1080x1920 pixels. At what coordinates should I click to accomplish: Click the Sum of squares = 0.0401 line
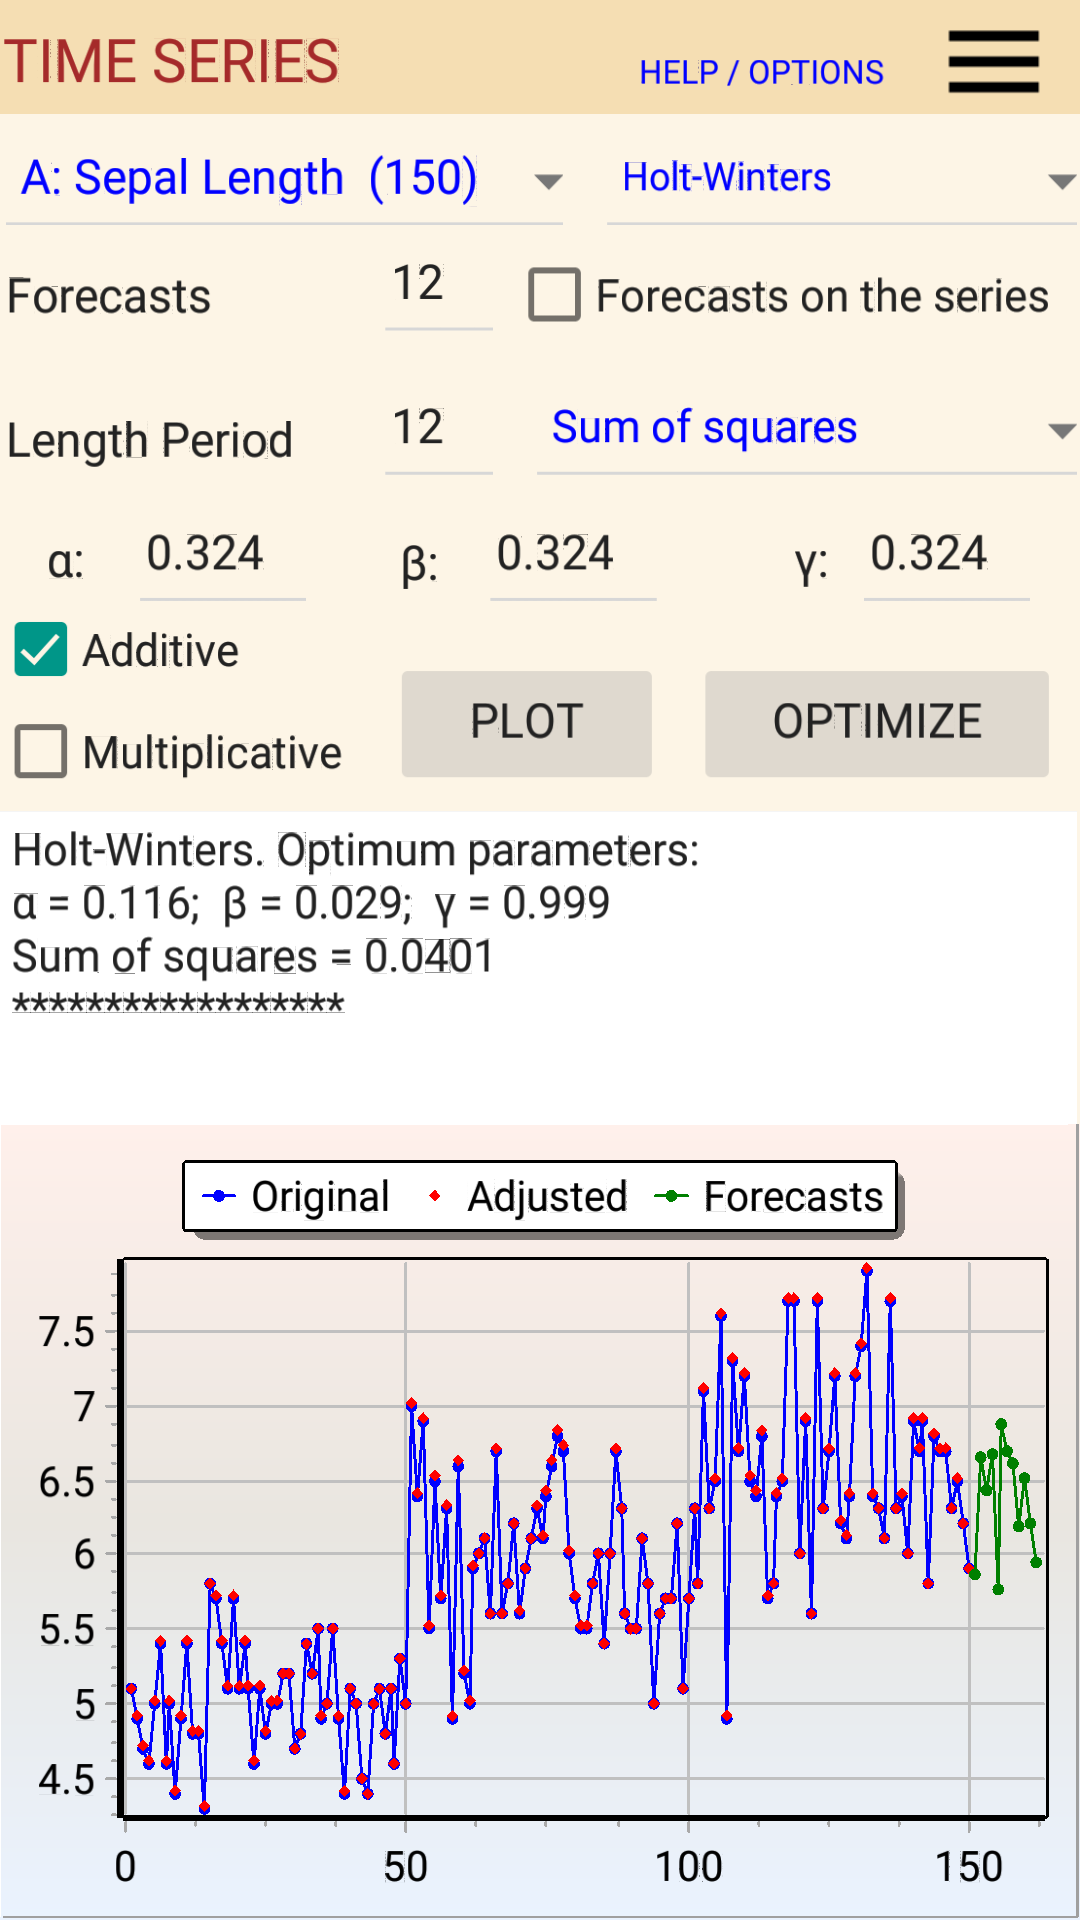253,957
